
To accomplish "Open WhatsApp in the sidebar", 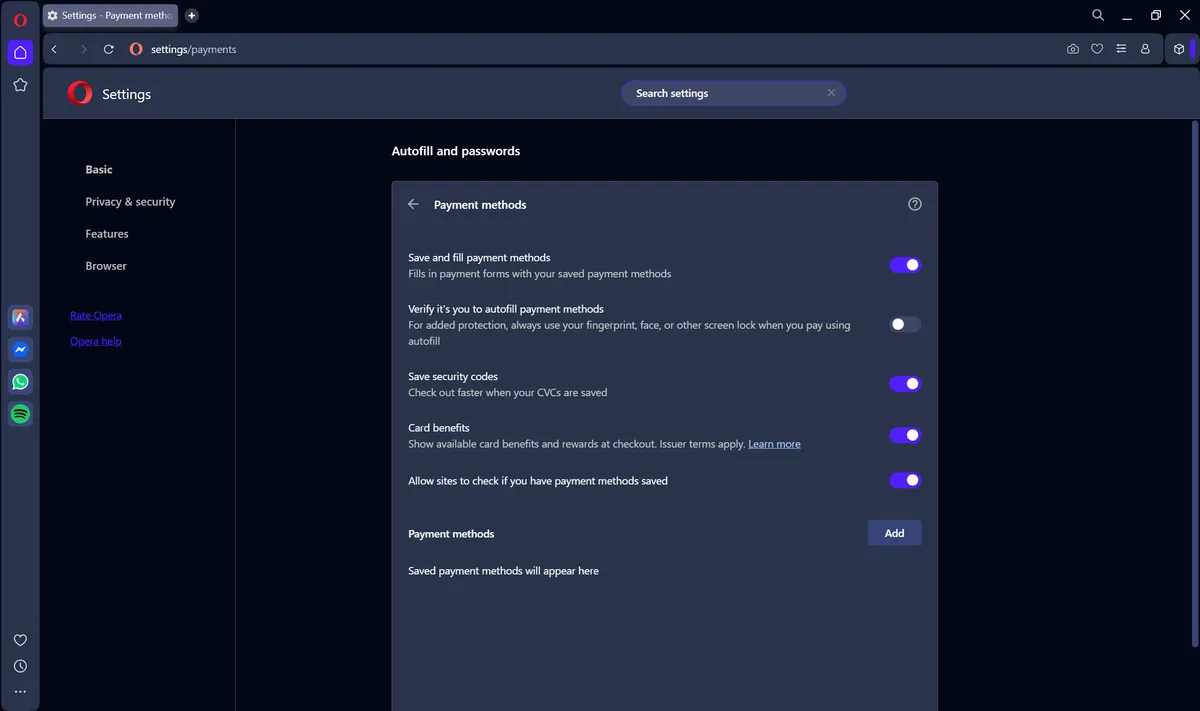I will (x=20, y=382).
